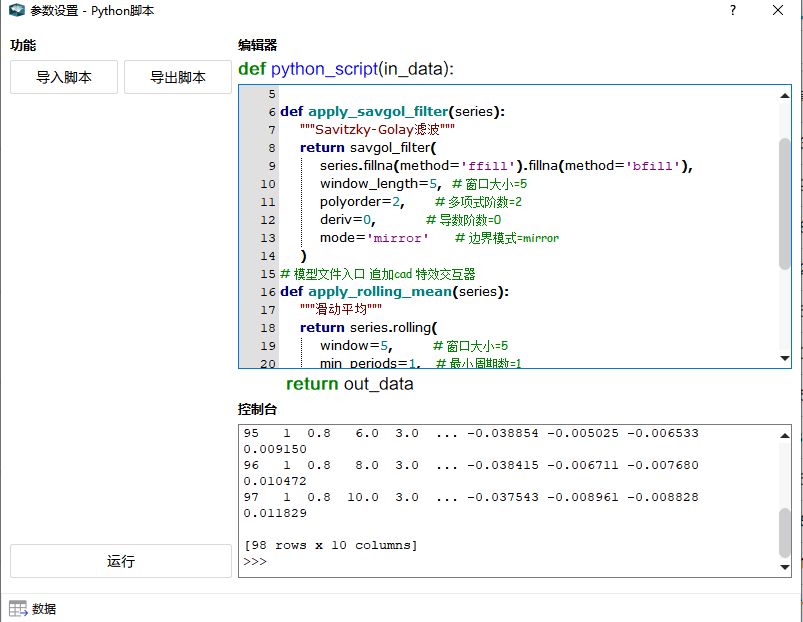
Task: Click editor scrollbar down arrow
Action: click(x=785, y=358)
